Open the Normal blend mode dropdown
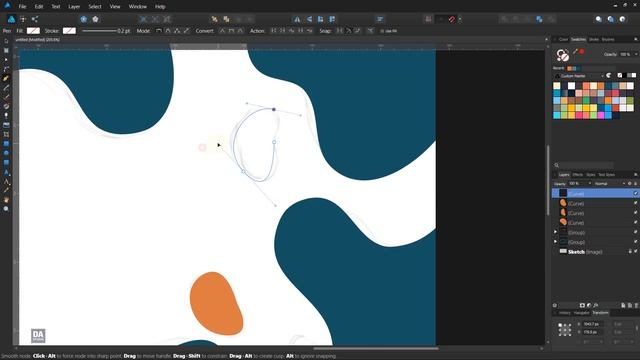The image size is (640, 360). point(610,184)
